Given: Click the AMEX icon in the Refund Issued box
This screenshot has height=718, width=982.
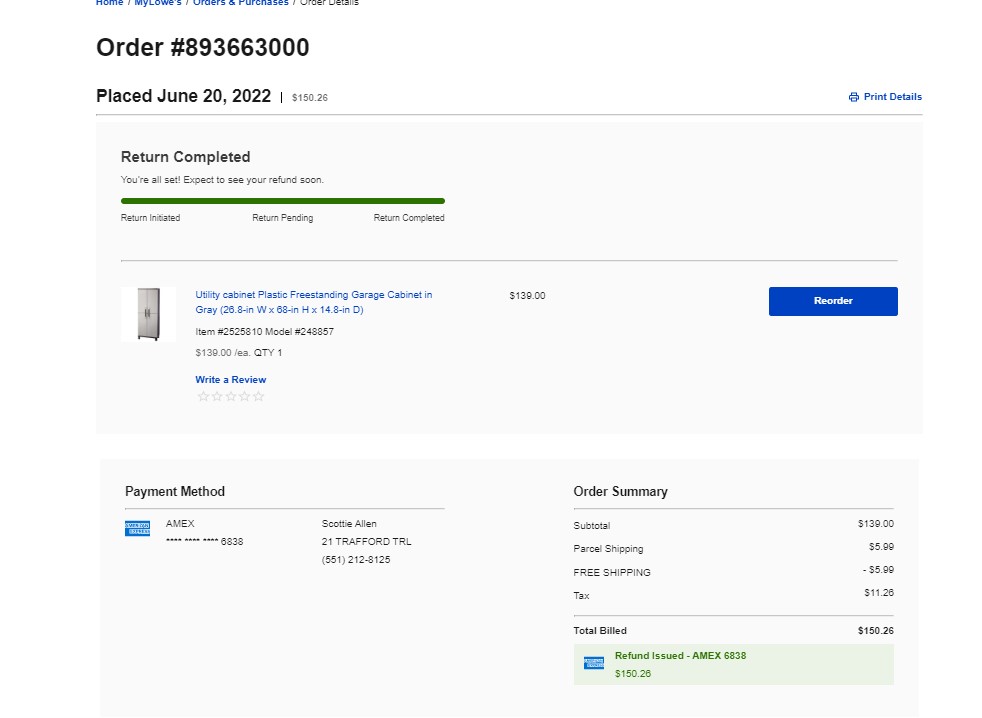Looking at the screenshot, I should tap(594, 663).
